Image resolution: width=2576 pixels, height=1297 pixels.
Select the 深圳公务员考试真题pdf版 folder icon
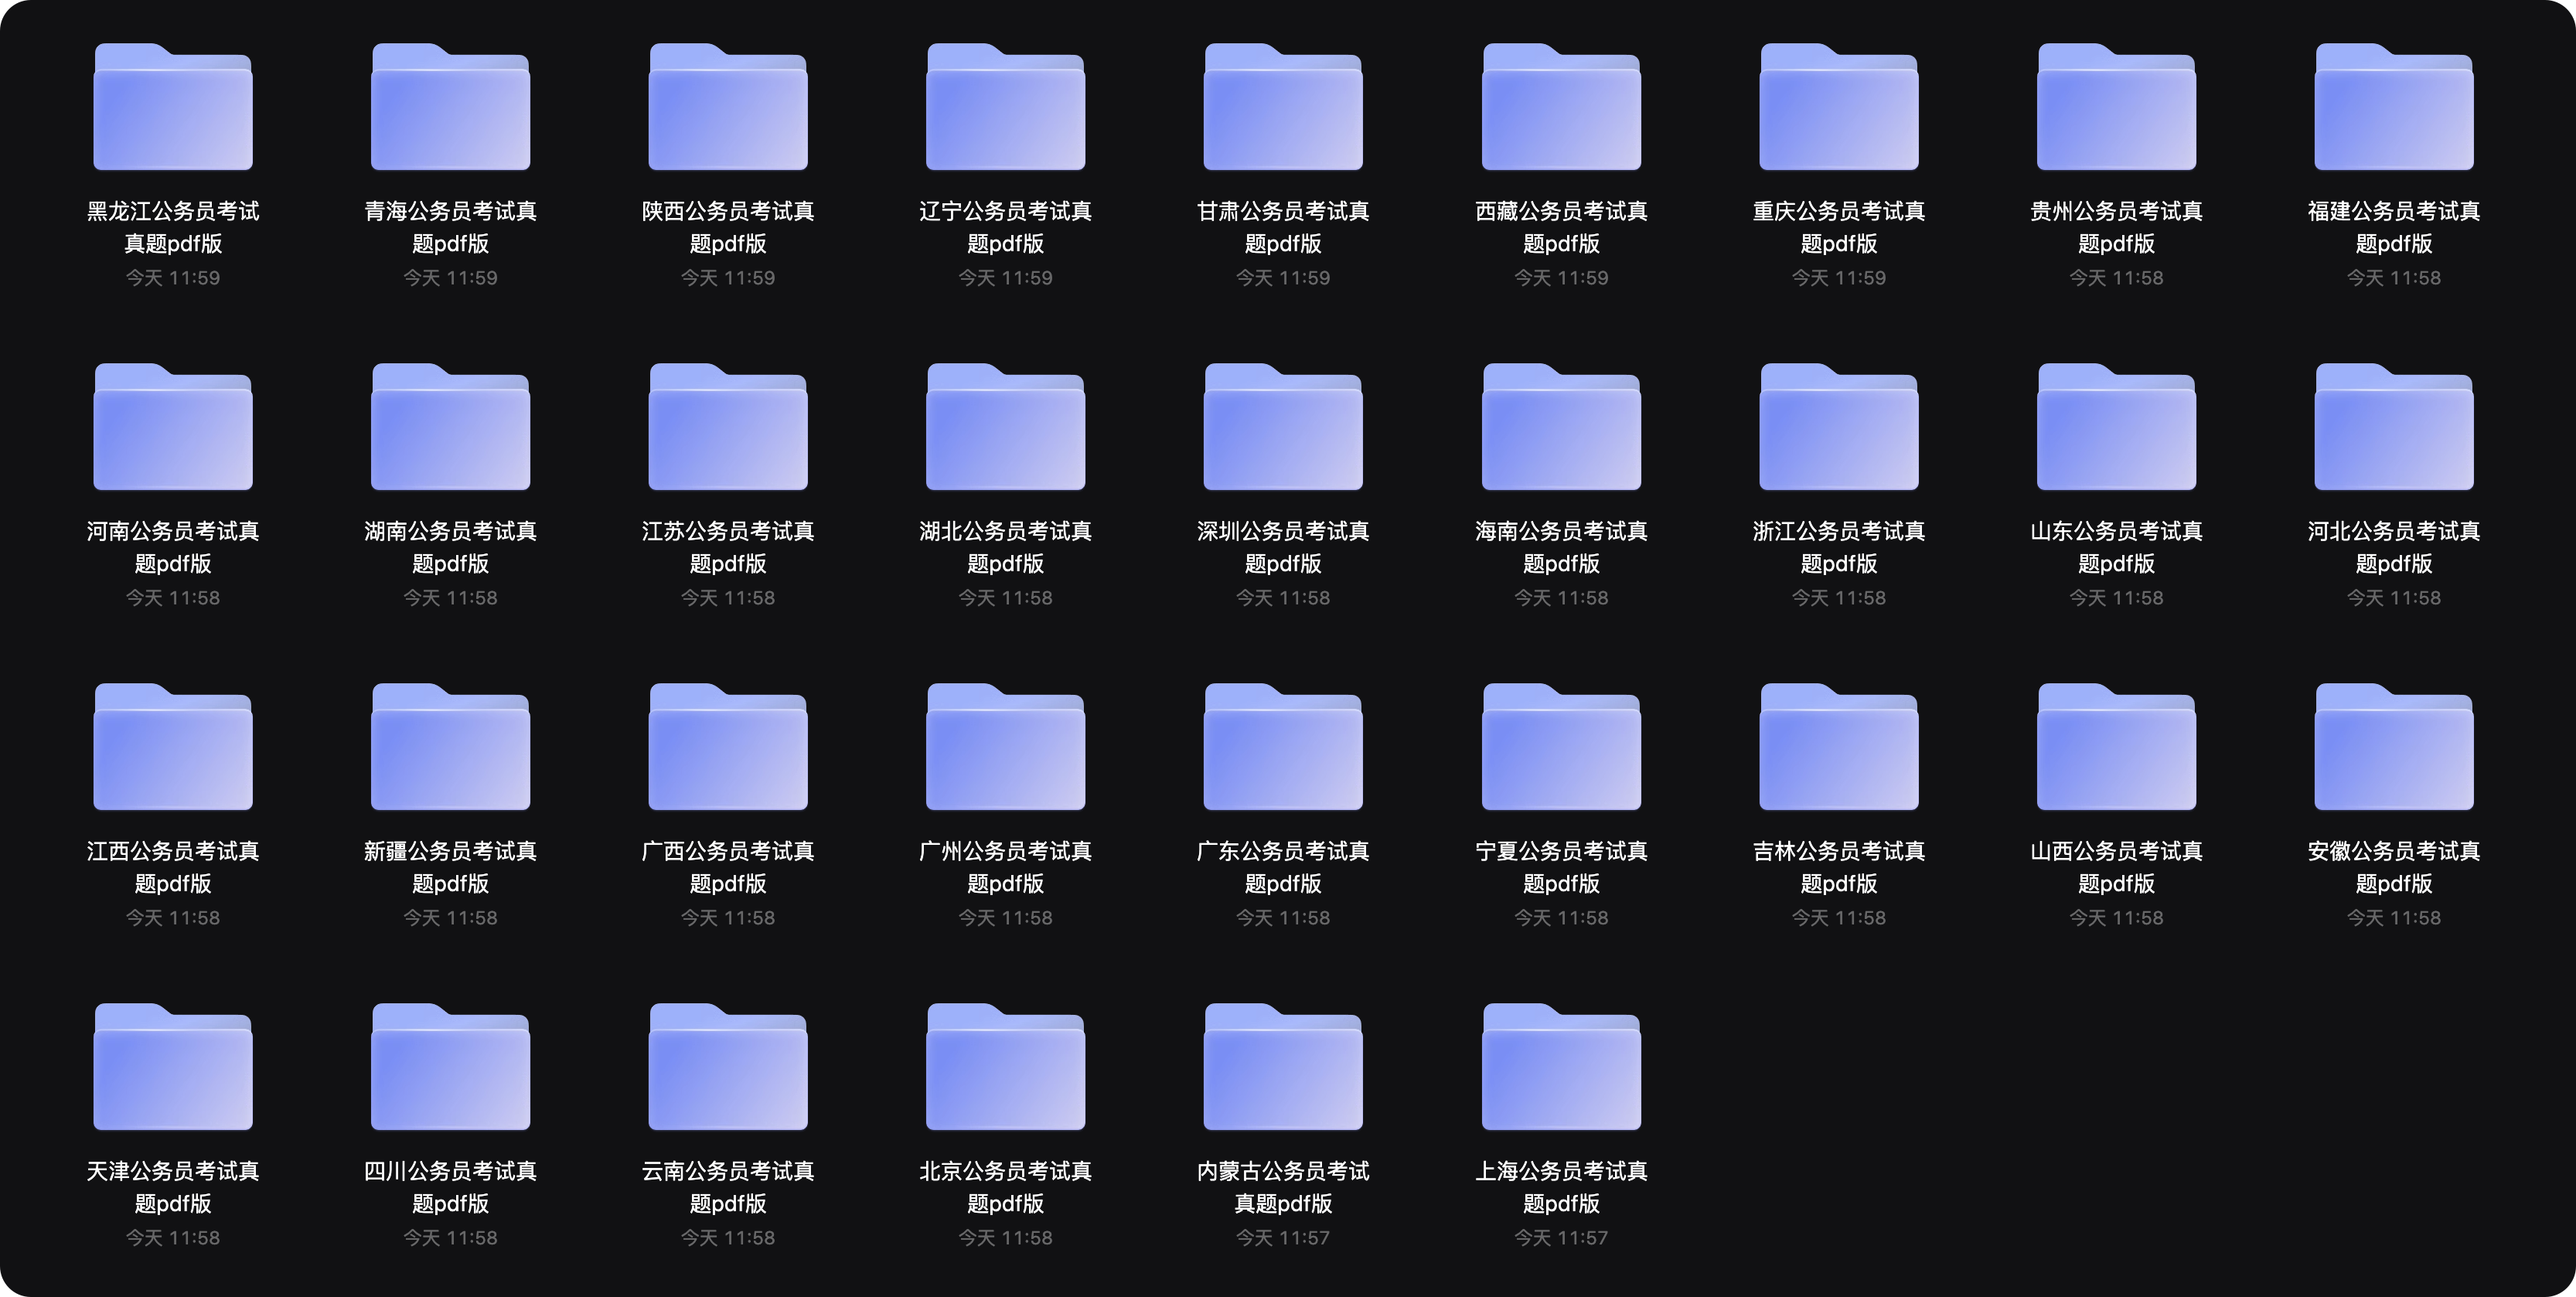(x=1283, y=427)
